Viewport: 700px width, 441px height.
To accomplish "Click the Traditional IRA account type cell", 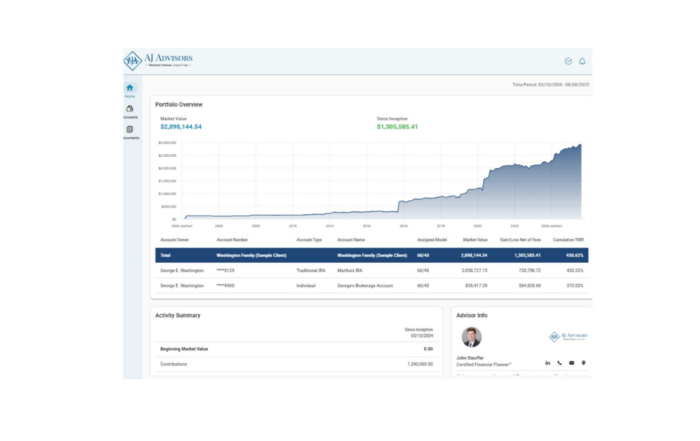I will (311, 270).
